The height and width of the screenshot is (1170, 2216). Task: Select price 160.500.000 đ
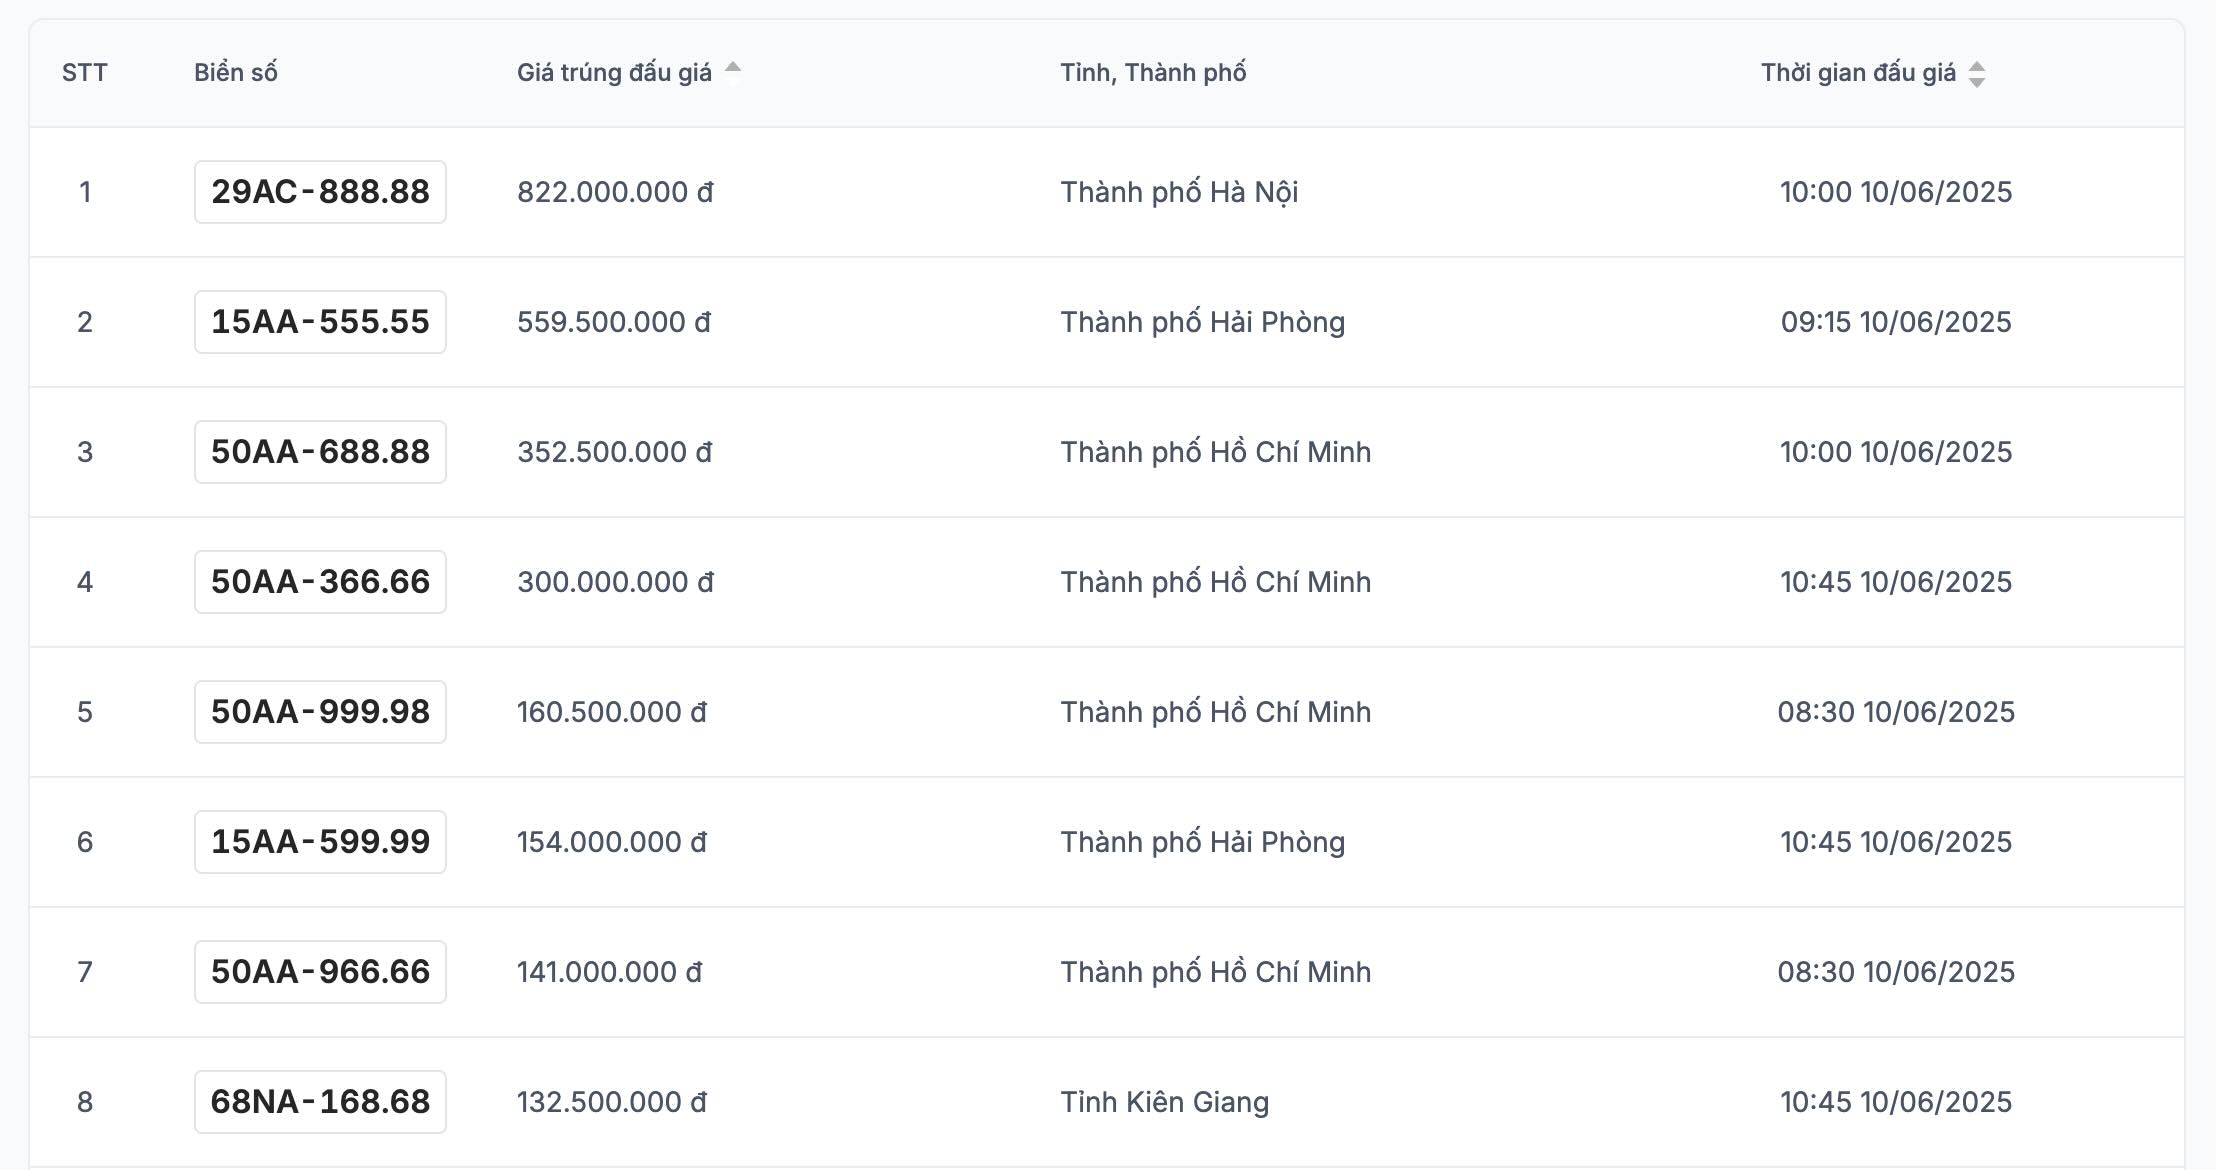coord(612,712)
